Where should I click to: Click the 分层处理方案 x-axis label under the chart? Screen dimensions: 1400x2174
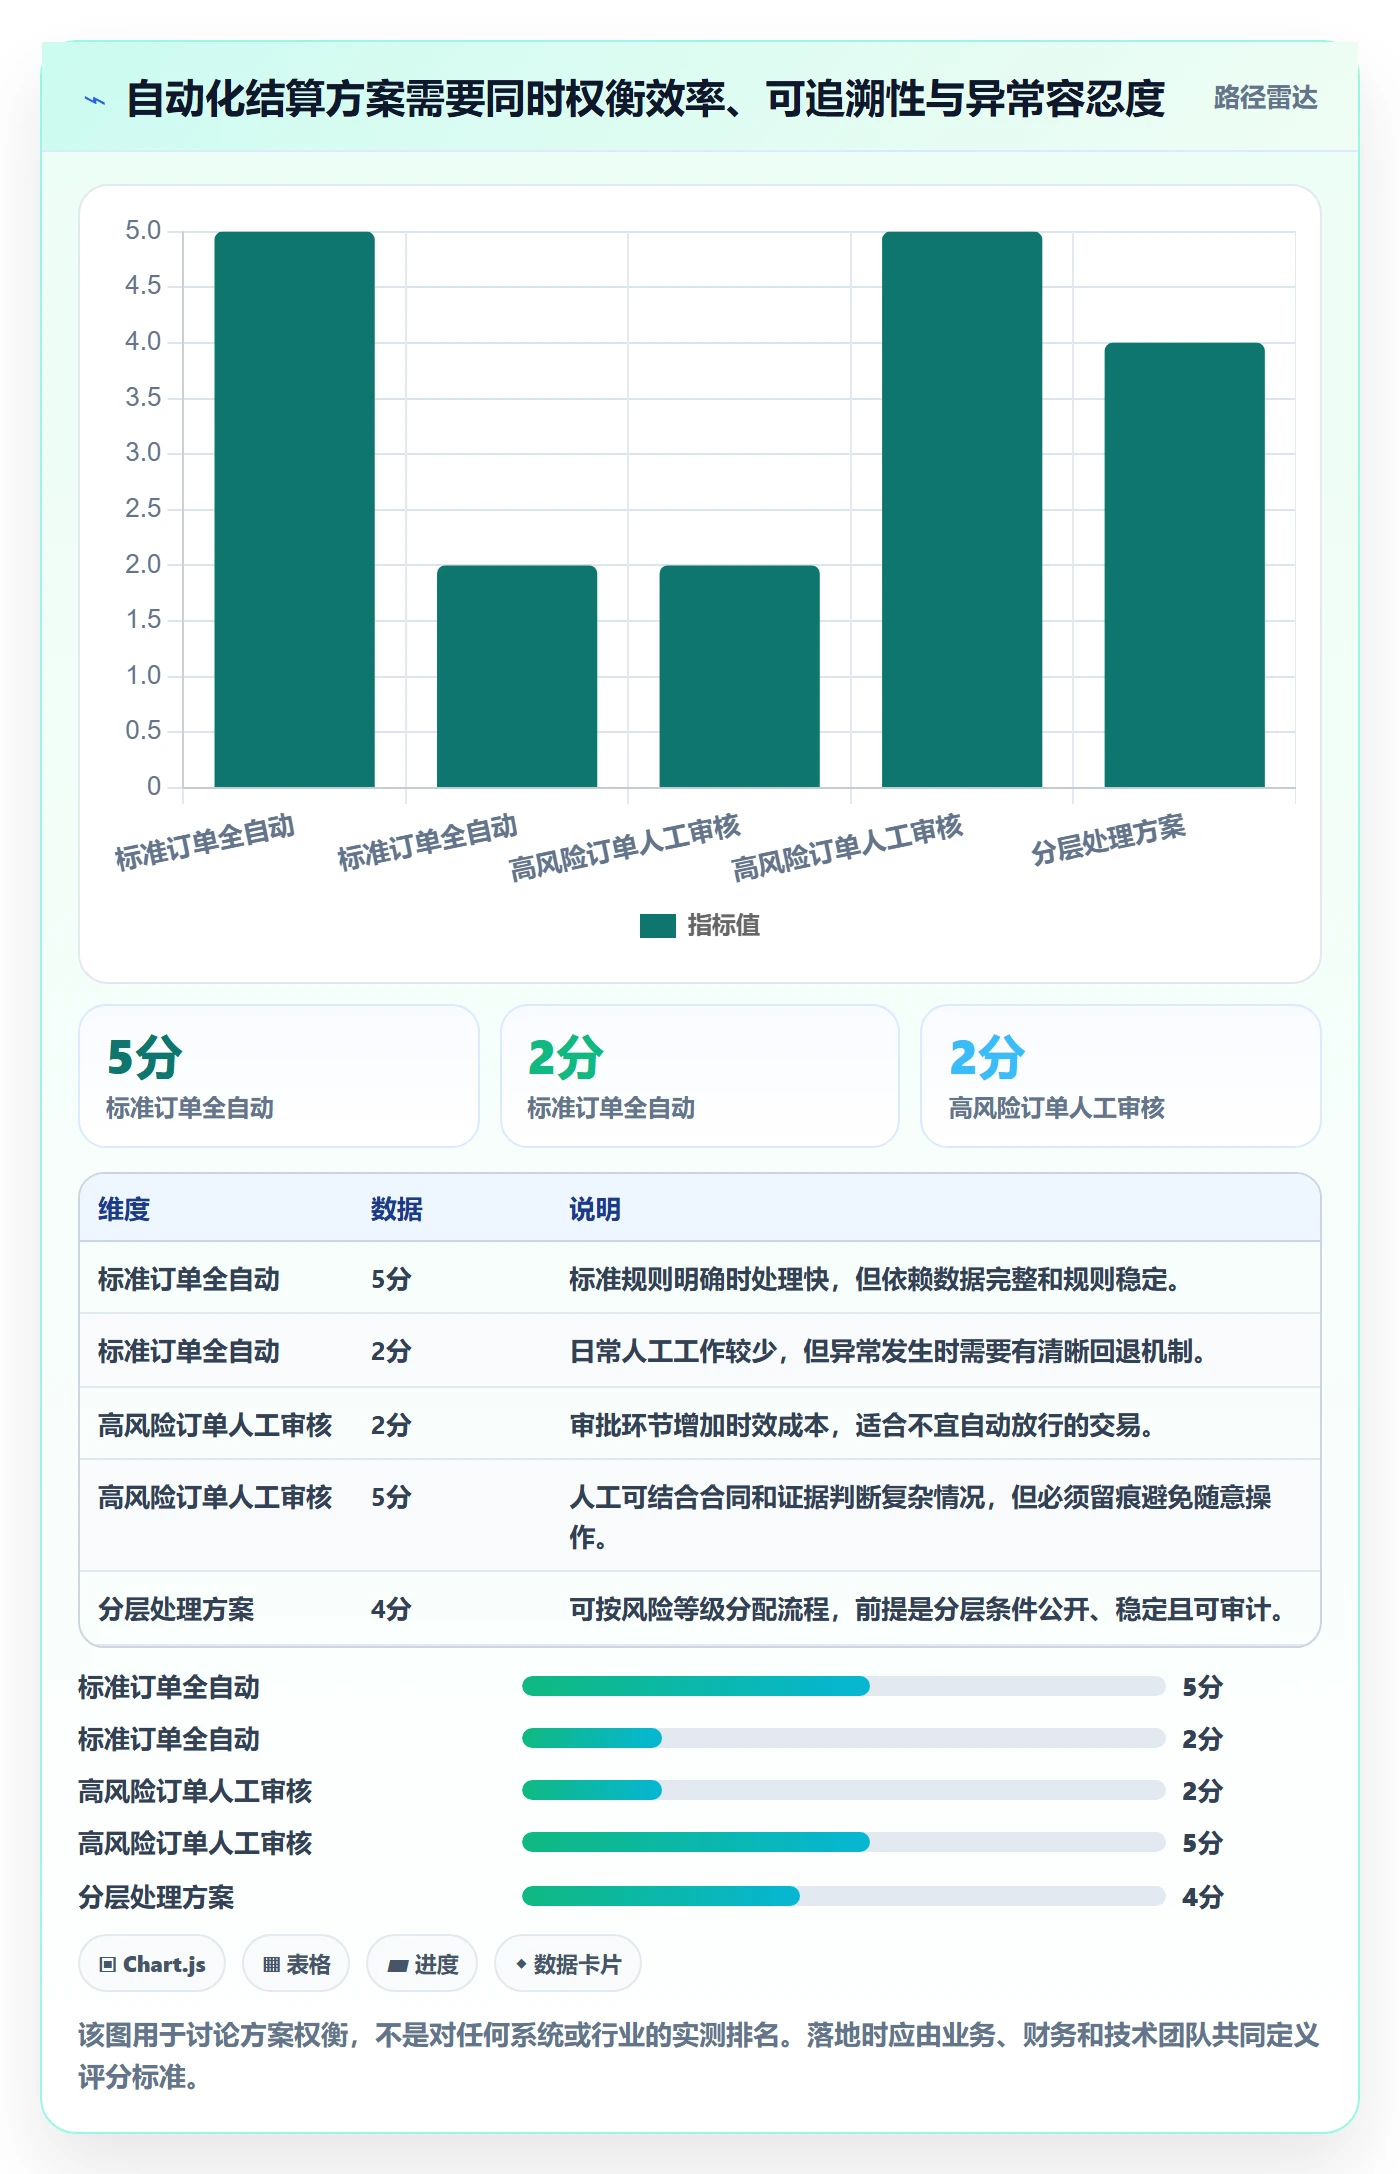[1108, 840]
